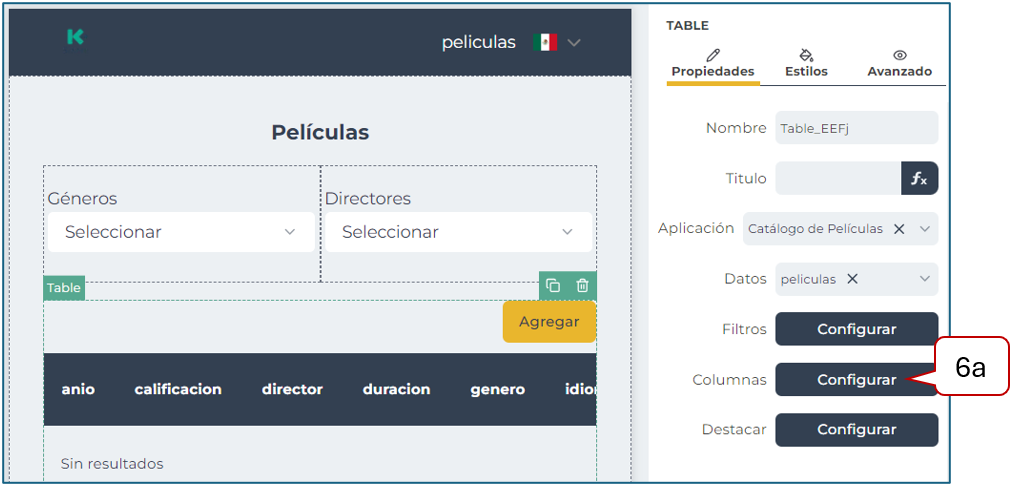Image resolution: width=1012 pixels, height=488 pixels.
Task: Click the Nombre input field
Action: 856,128
